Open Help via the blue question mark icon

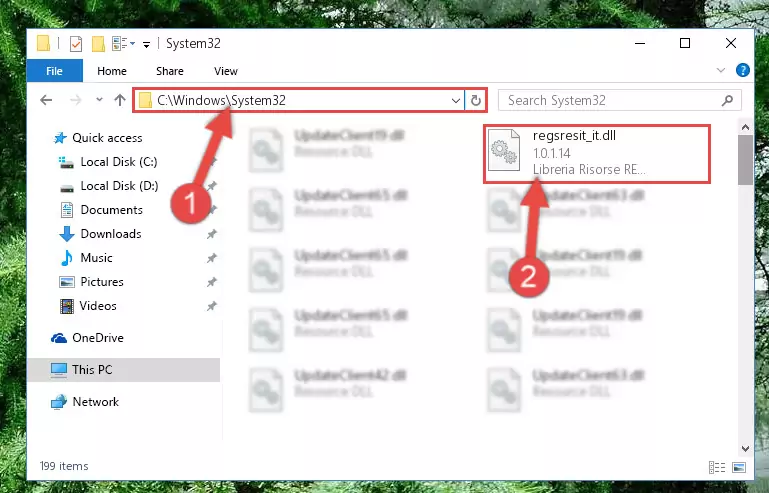[743, 70]
